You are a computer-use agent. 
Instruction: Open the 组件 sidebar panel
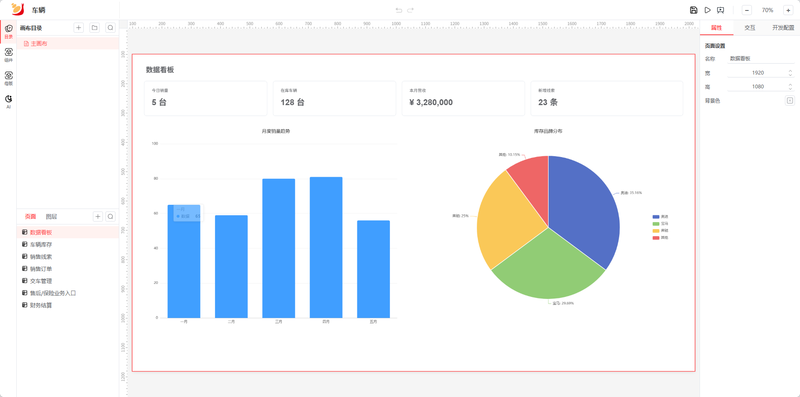pos(8,54)
